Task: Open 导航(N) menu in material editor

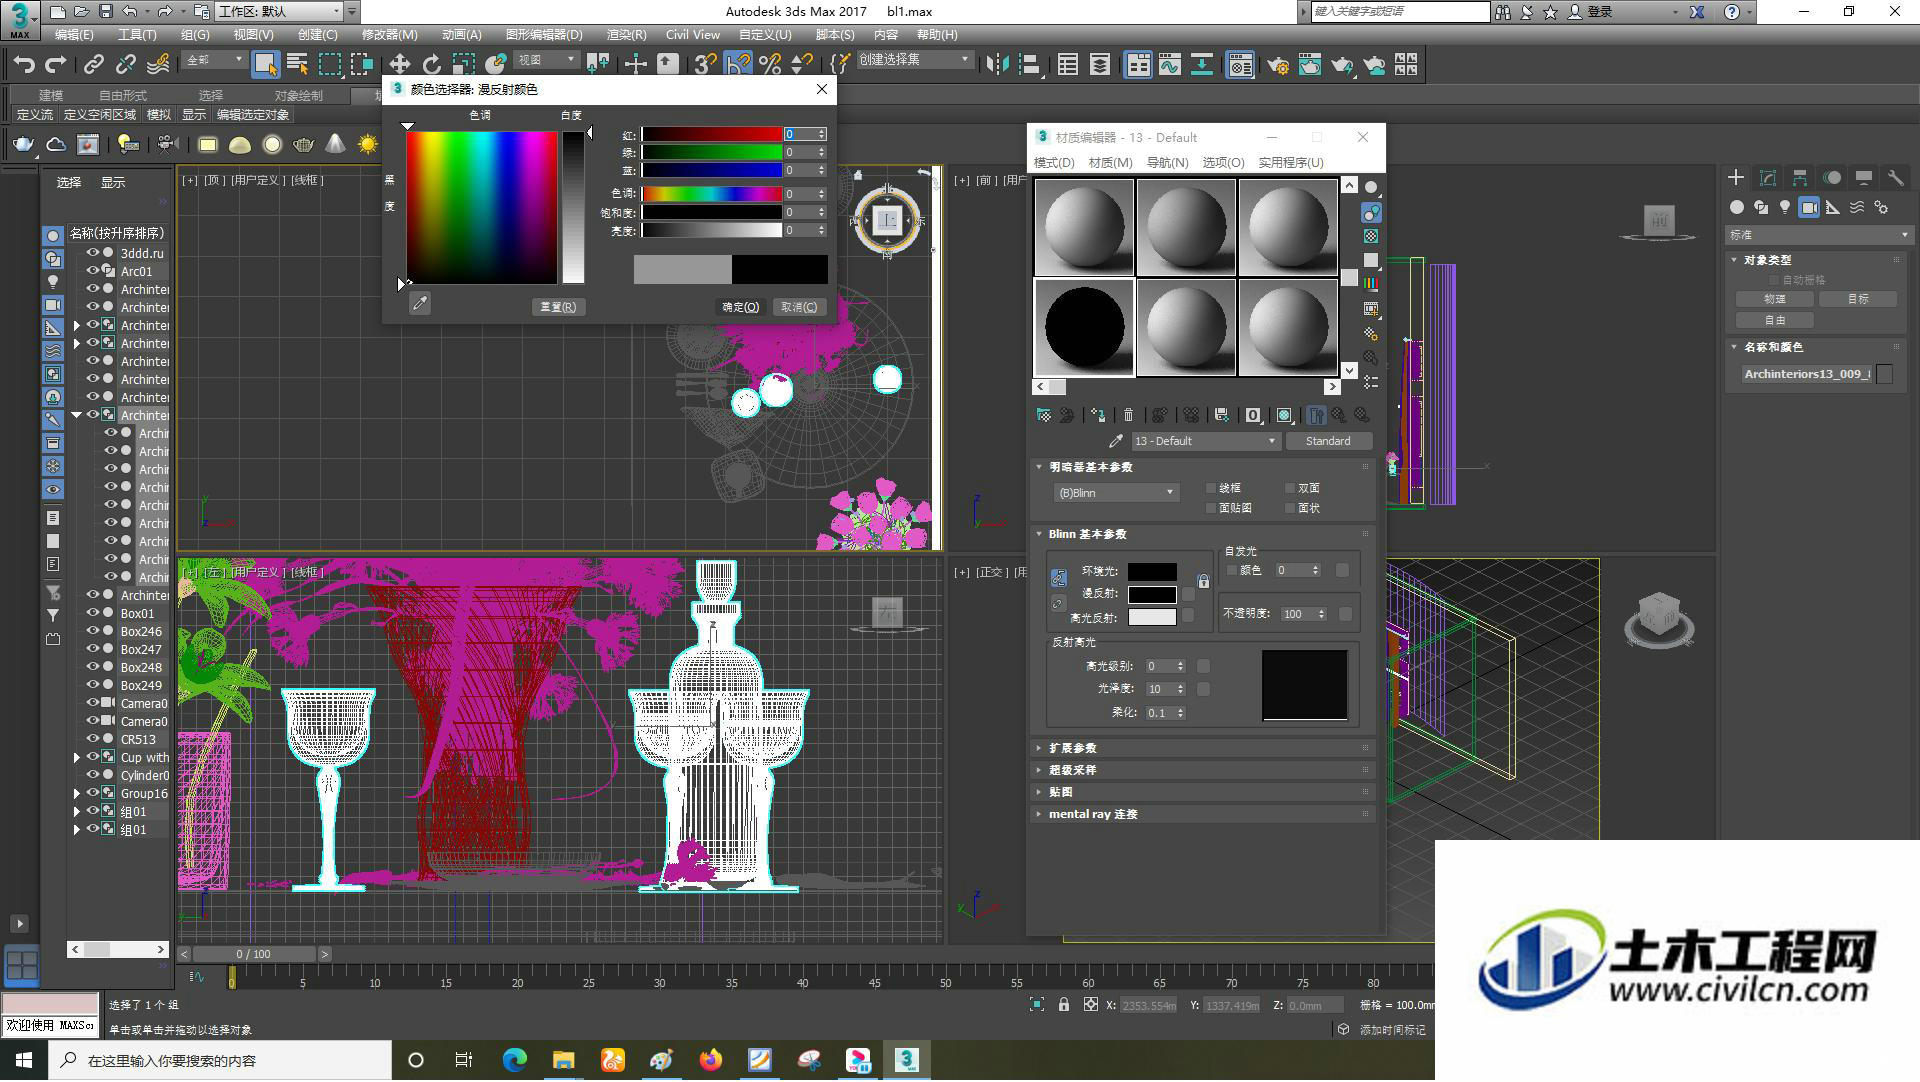Action: coord(1167,163)
